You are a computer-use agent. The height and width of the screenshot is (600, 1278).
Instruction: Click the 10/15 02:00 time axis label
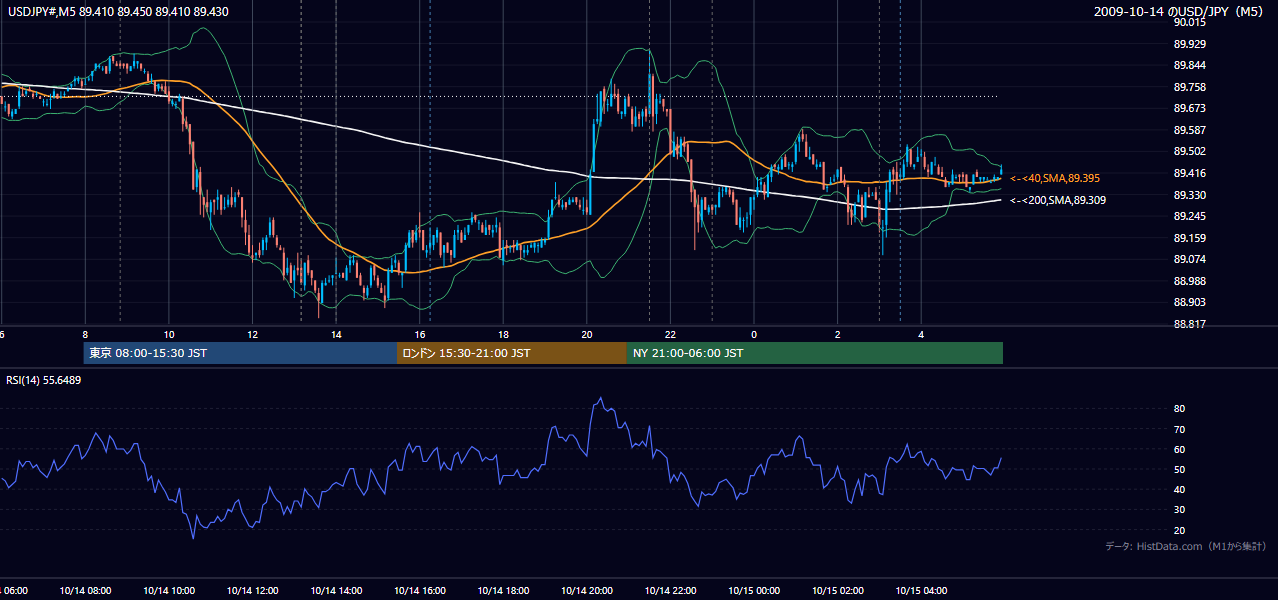(838, 590)
